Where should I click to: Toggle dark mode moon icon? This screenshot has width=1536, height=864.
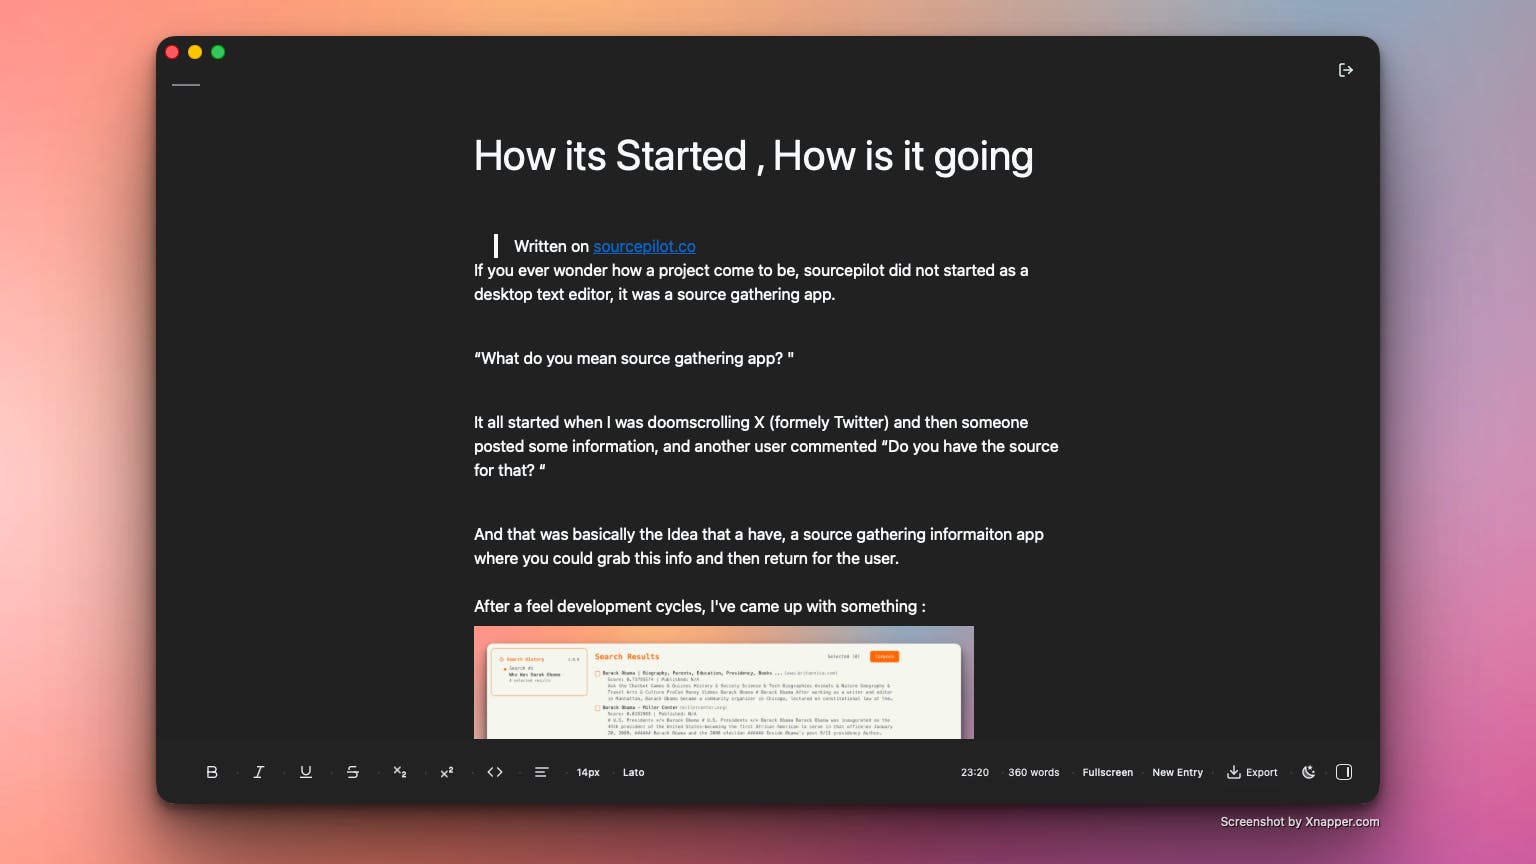pos(1308,772)
